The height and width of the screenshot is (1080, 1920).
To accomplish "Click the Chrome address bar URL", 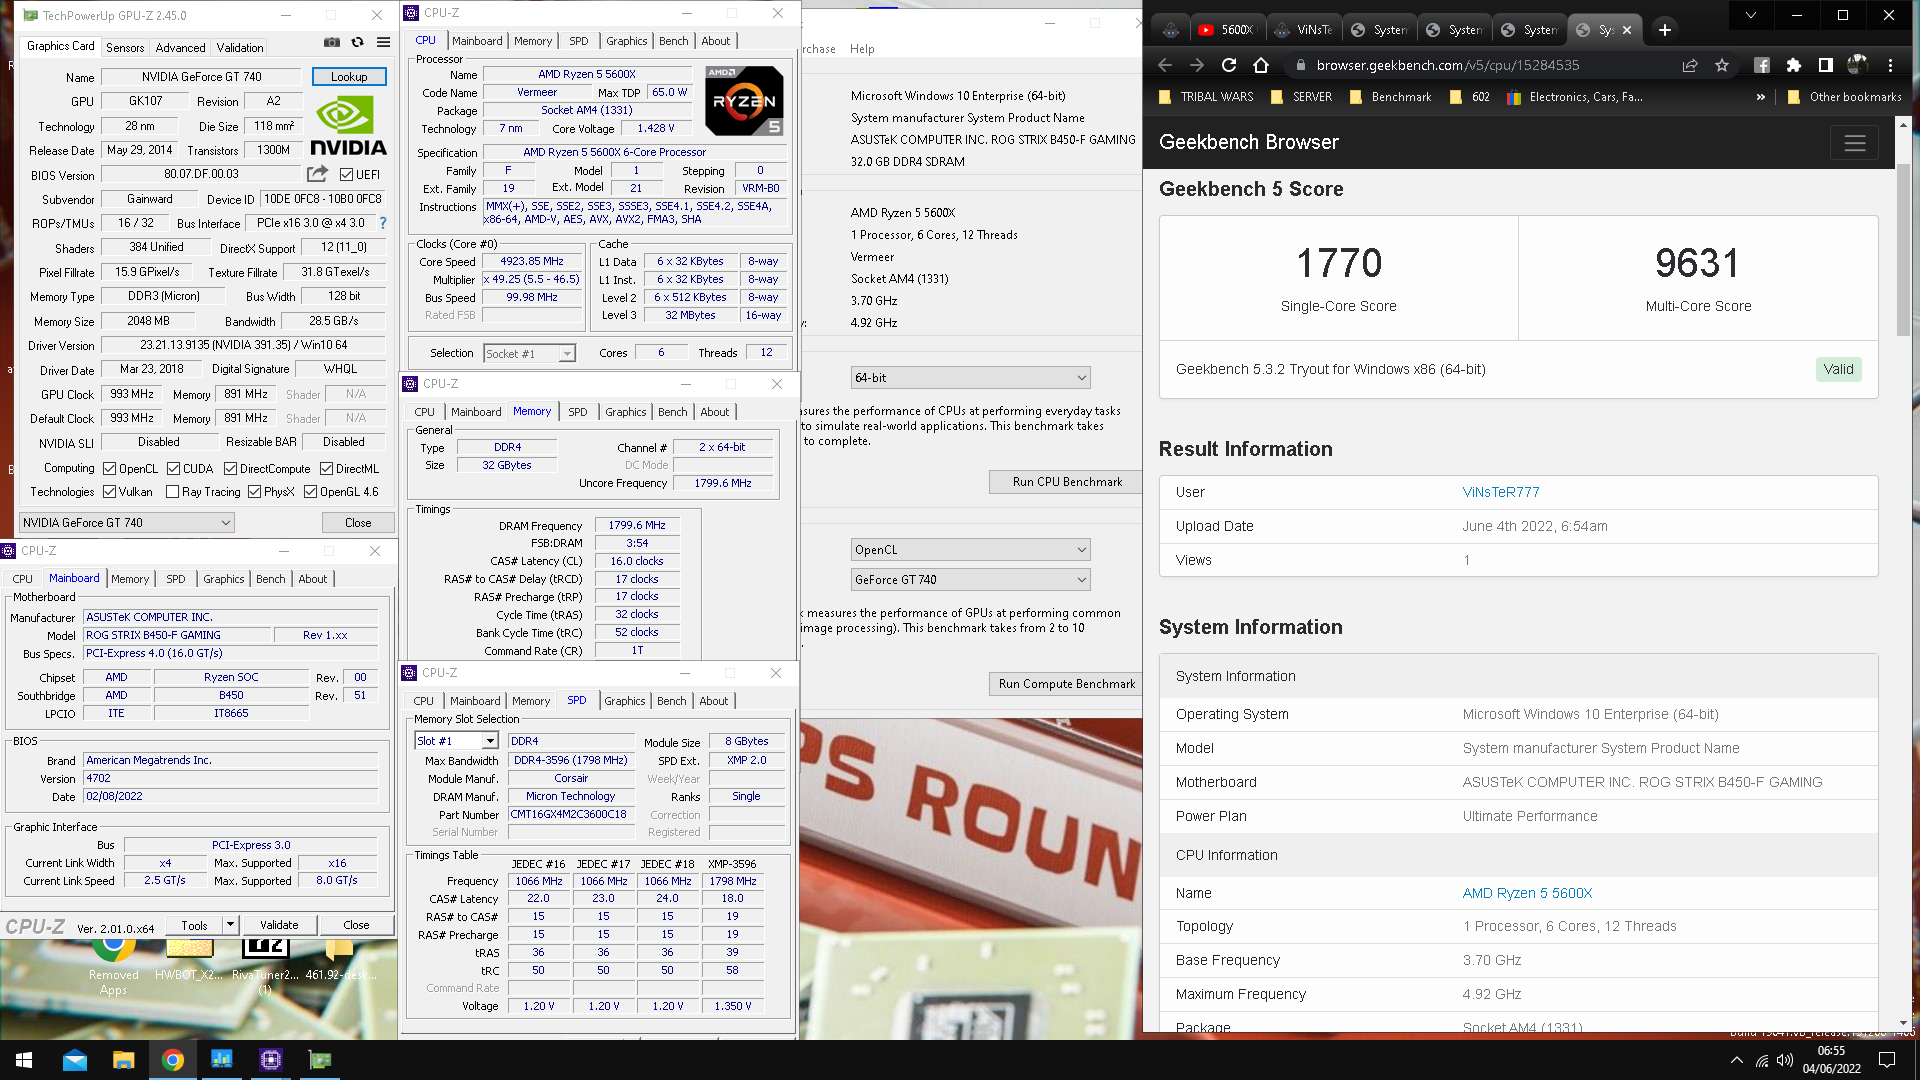I will click(1447, 65).
